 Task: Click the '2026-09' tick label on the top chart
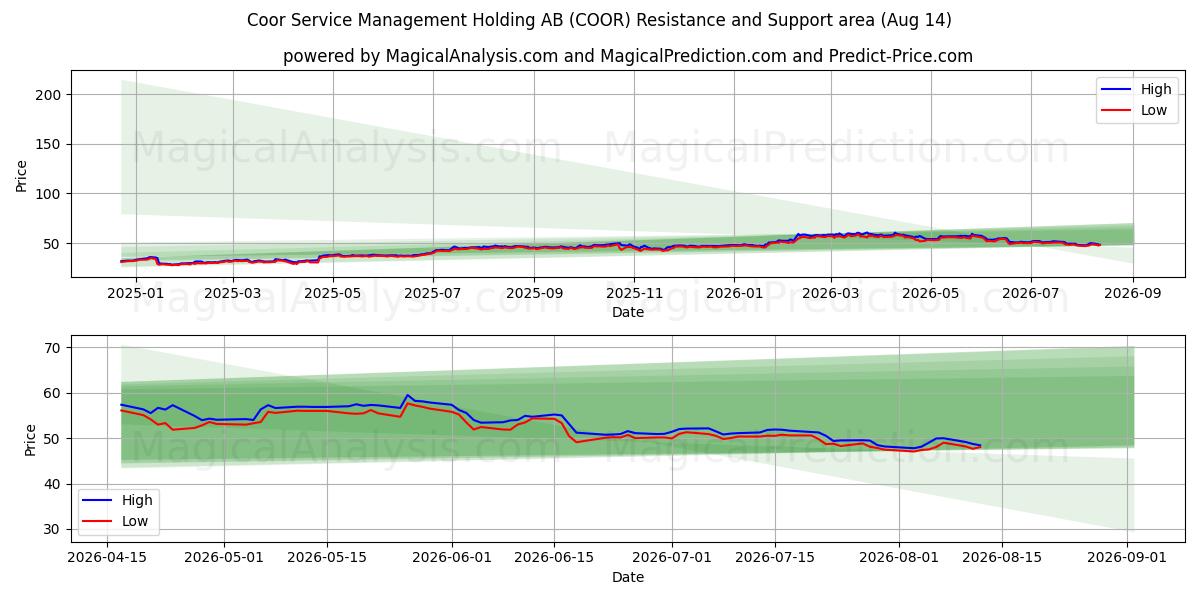pos(1133,293)
